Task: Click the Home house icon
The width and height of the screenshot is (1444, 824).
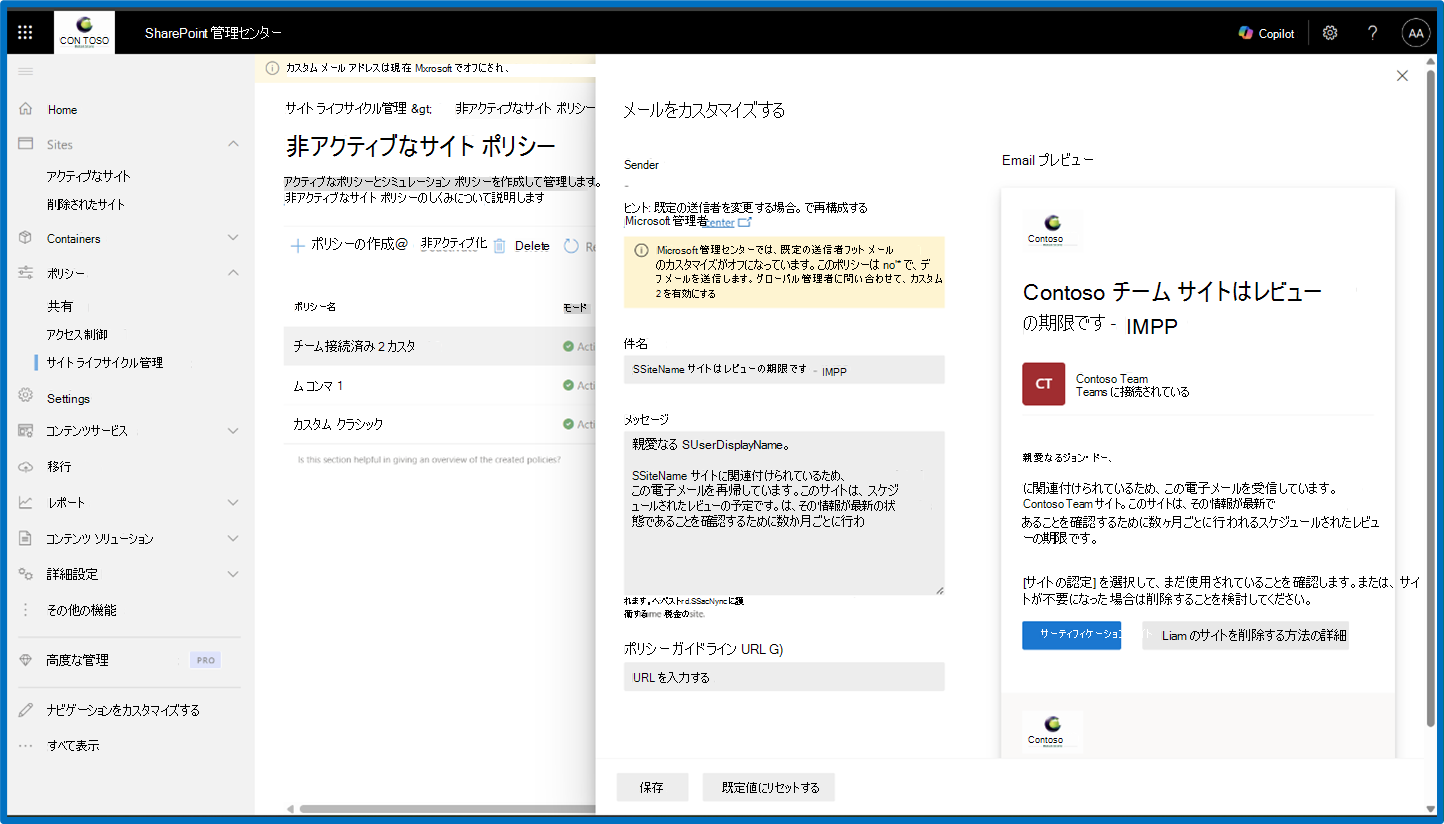Action: click(26, 109)
